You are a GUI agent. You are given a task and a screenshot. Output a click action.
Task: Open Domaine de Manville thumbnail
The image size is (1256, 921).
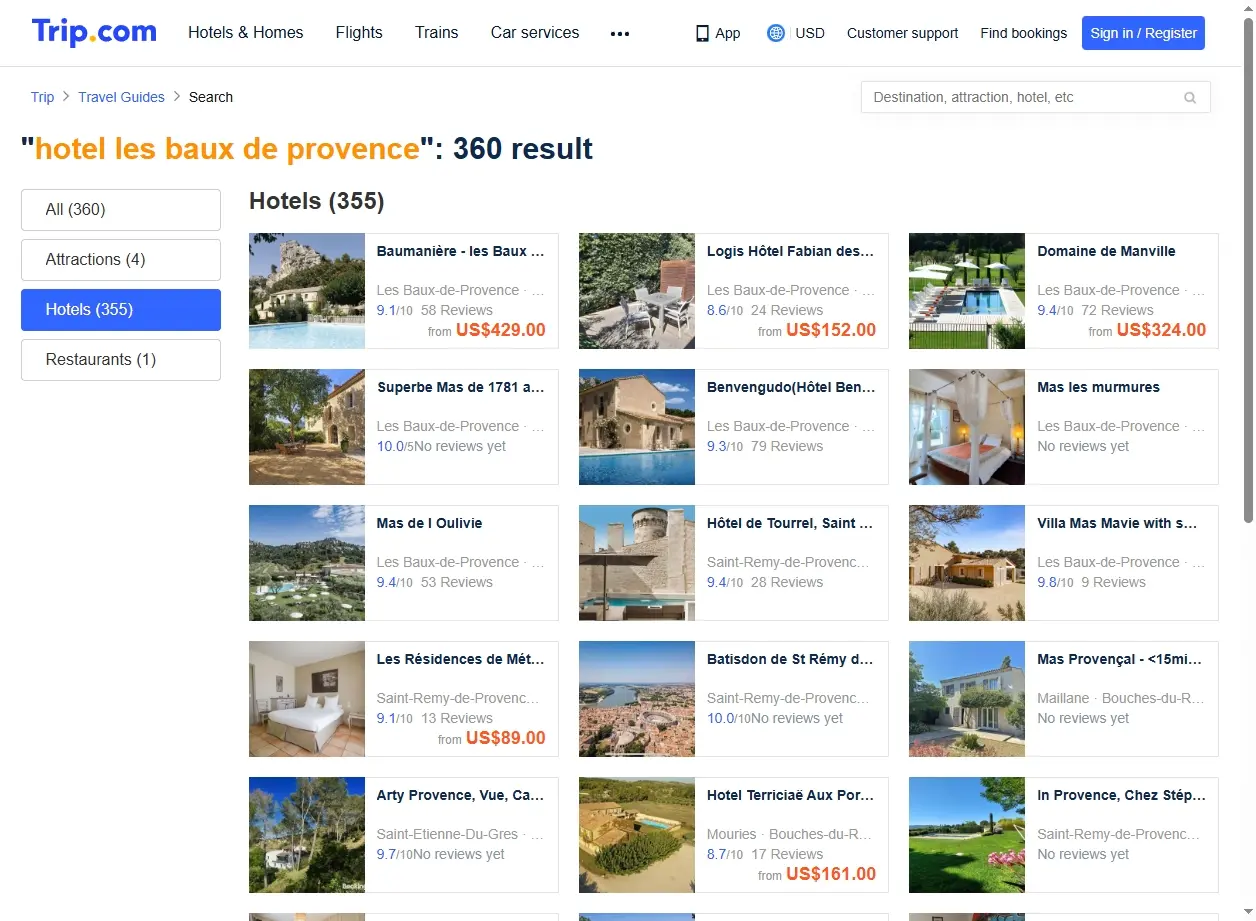click(967, 291)
